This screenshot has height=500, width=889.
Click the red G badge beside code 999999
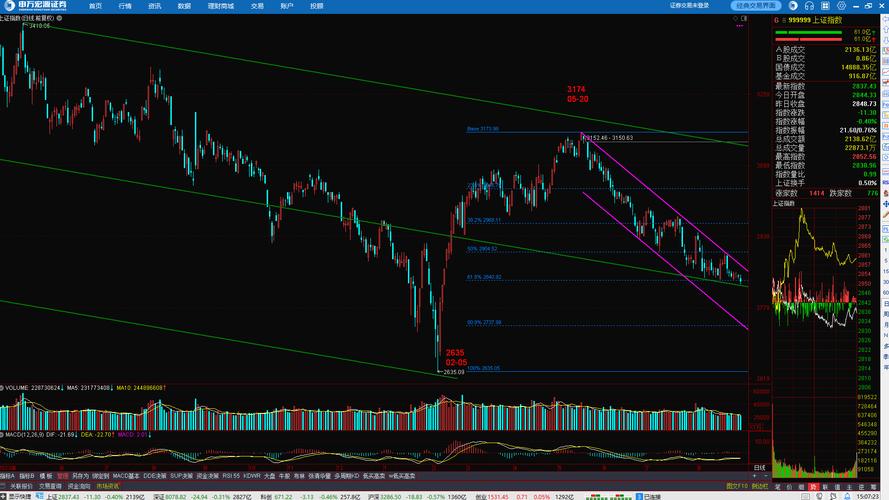pyautogui.click(x=775, y=20)
